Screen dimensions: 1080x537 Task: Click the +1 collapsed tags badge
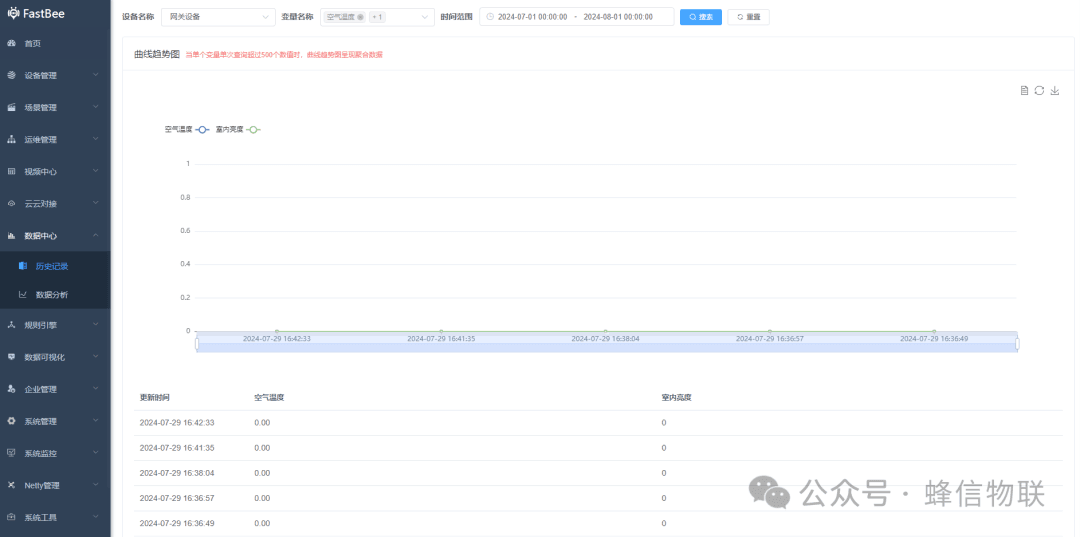tap(377, 17)
